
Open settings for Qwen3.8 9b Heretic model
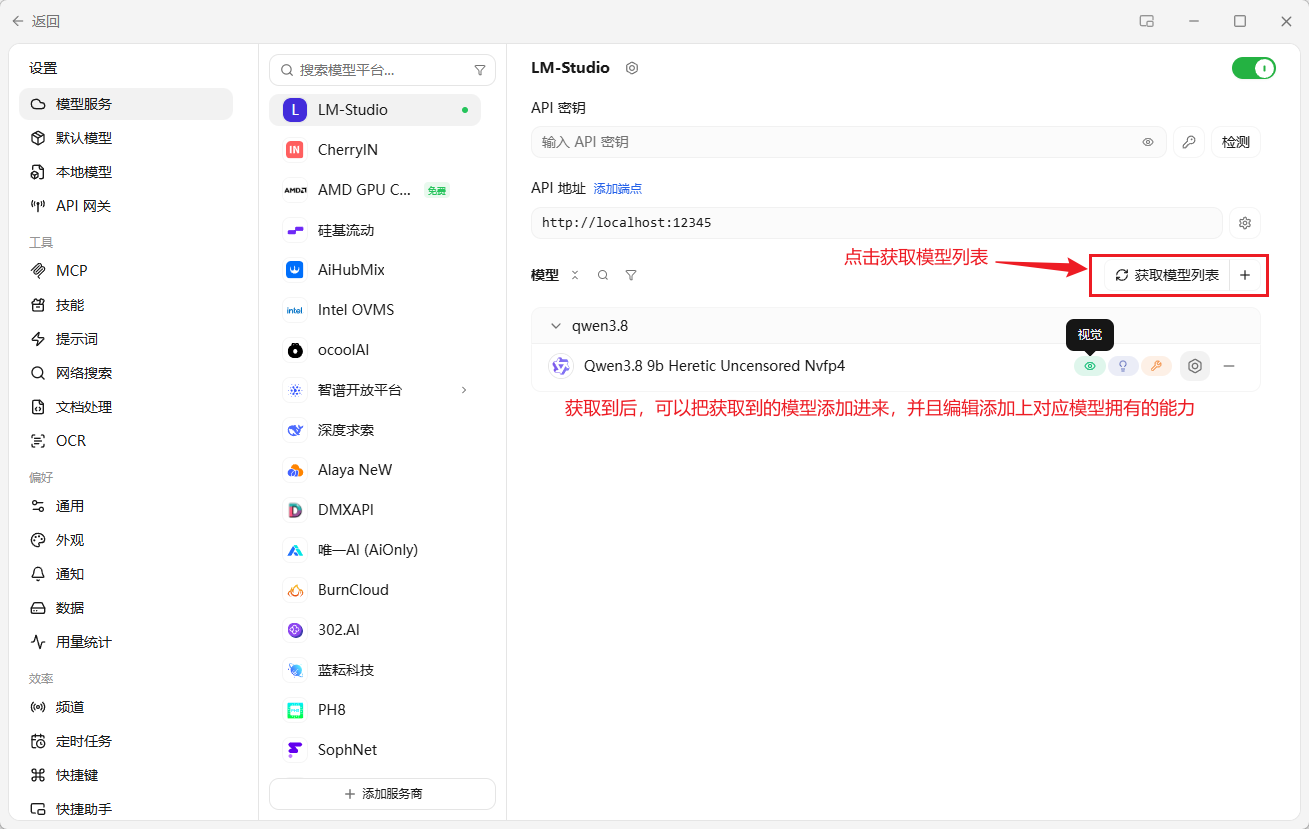click(1195, 366)
